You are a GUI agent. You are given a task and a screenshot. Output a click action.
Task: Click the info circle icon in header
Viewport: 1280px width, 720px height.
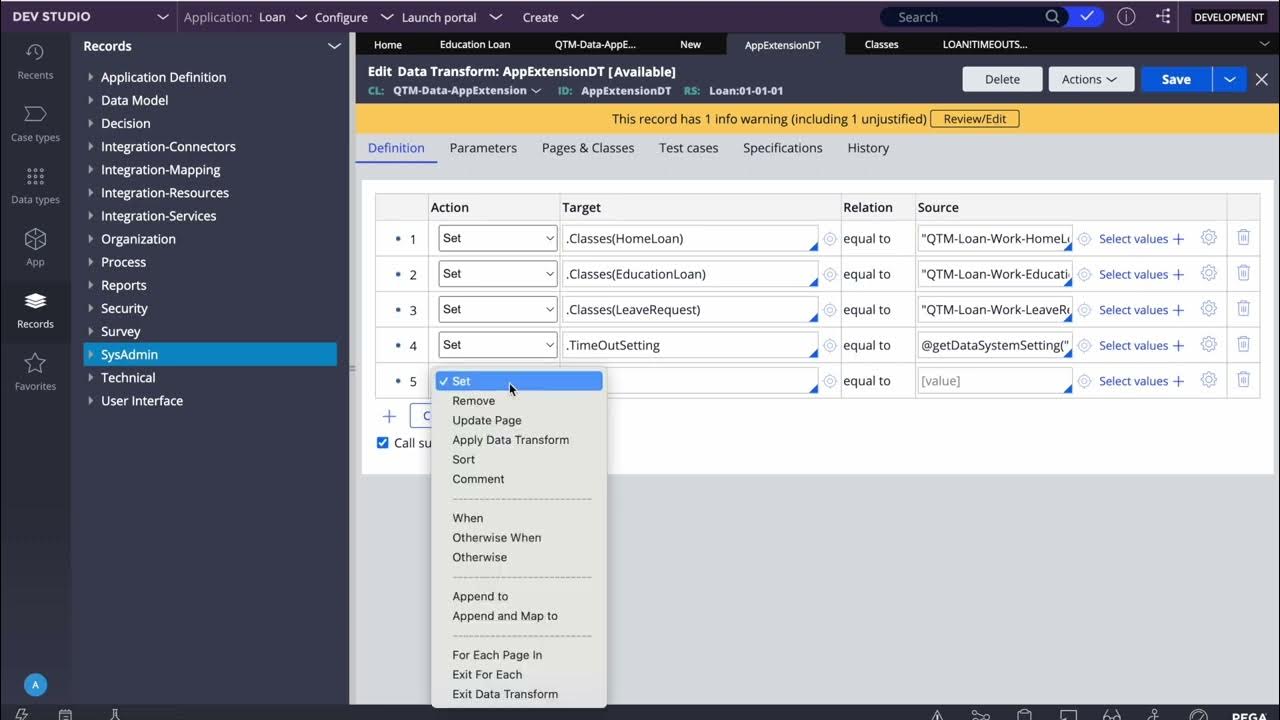coord(1126,17)
